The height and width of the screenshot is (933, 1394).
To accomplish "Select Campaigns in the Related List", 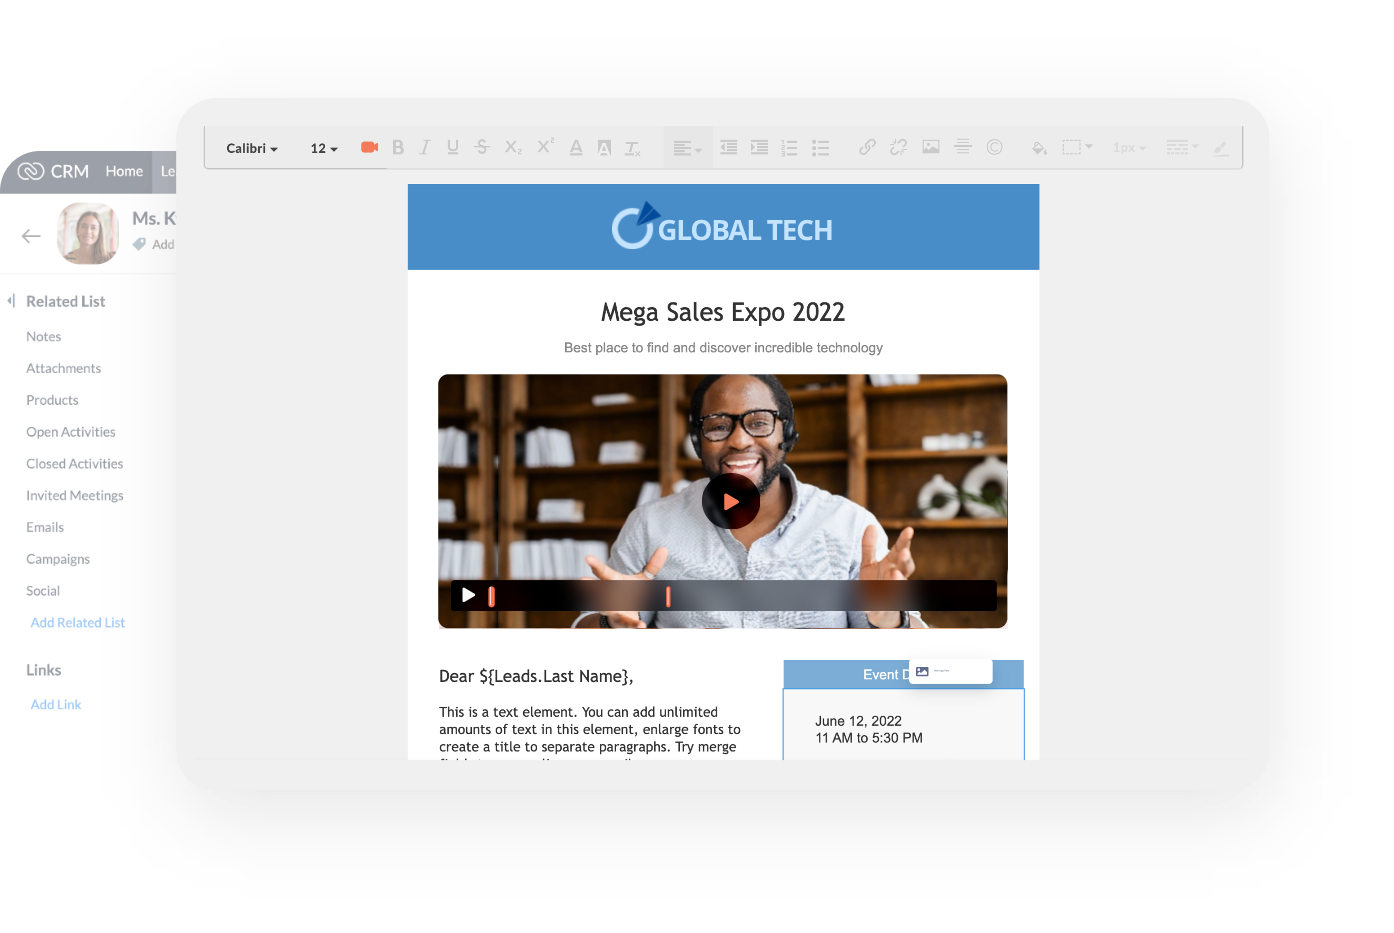I will point(58,559).
